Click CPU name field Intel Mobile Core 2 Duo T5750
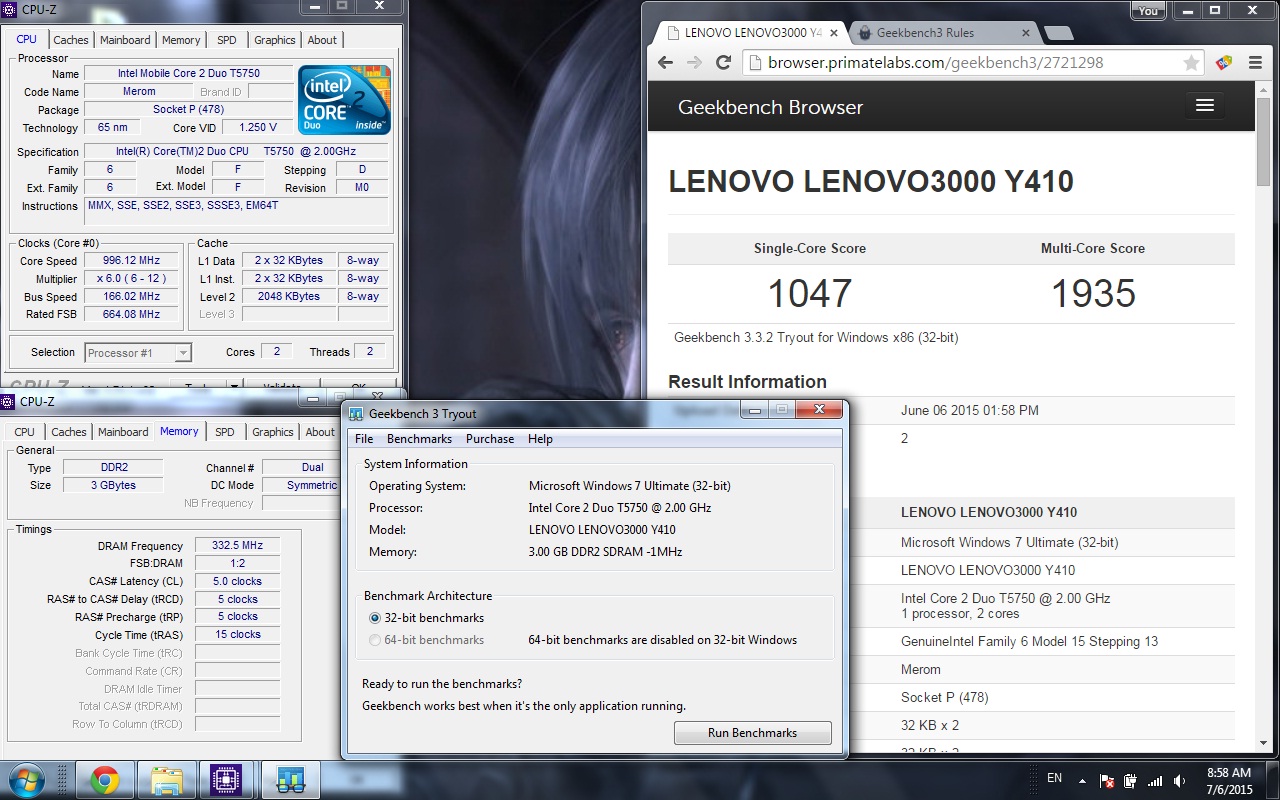This screenshot has width=1280, height=800. click(x=189, y=73)
